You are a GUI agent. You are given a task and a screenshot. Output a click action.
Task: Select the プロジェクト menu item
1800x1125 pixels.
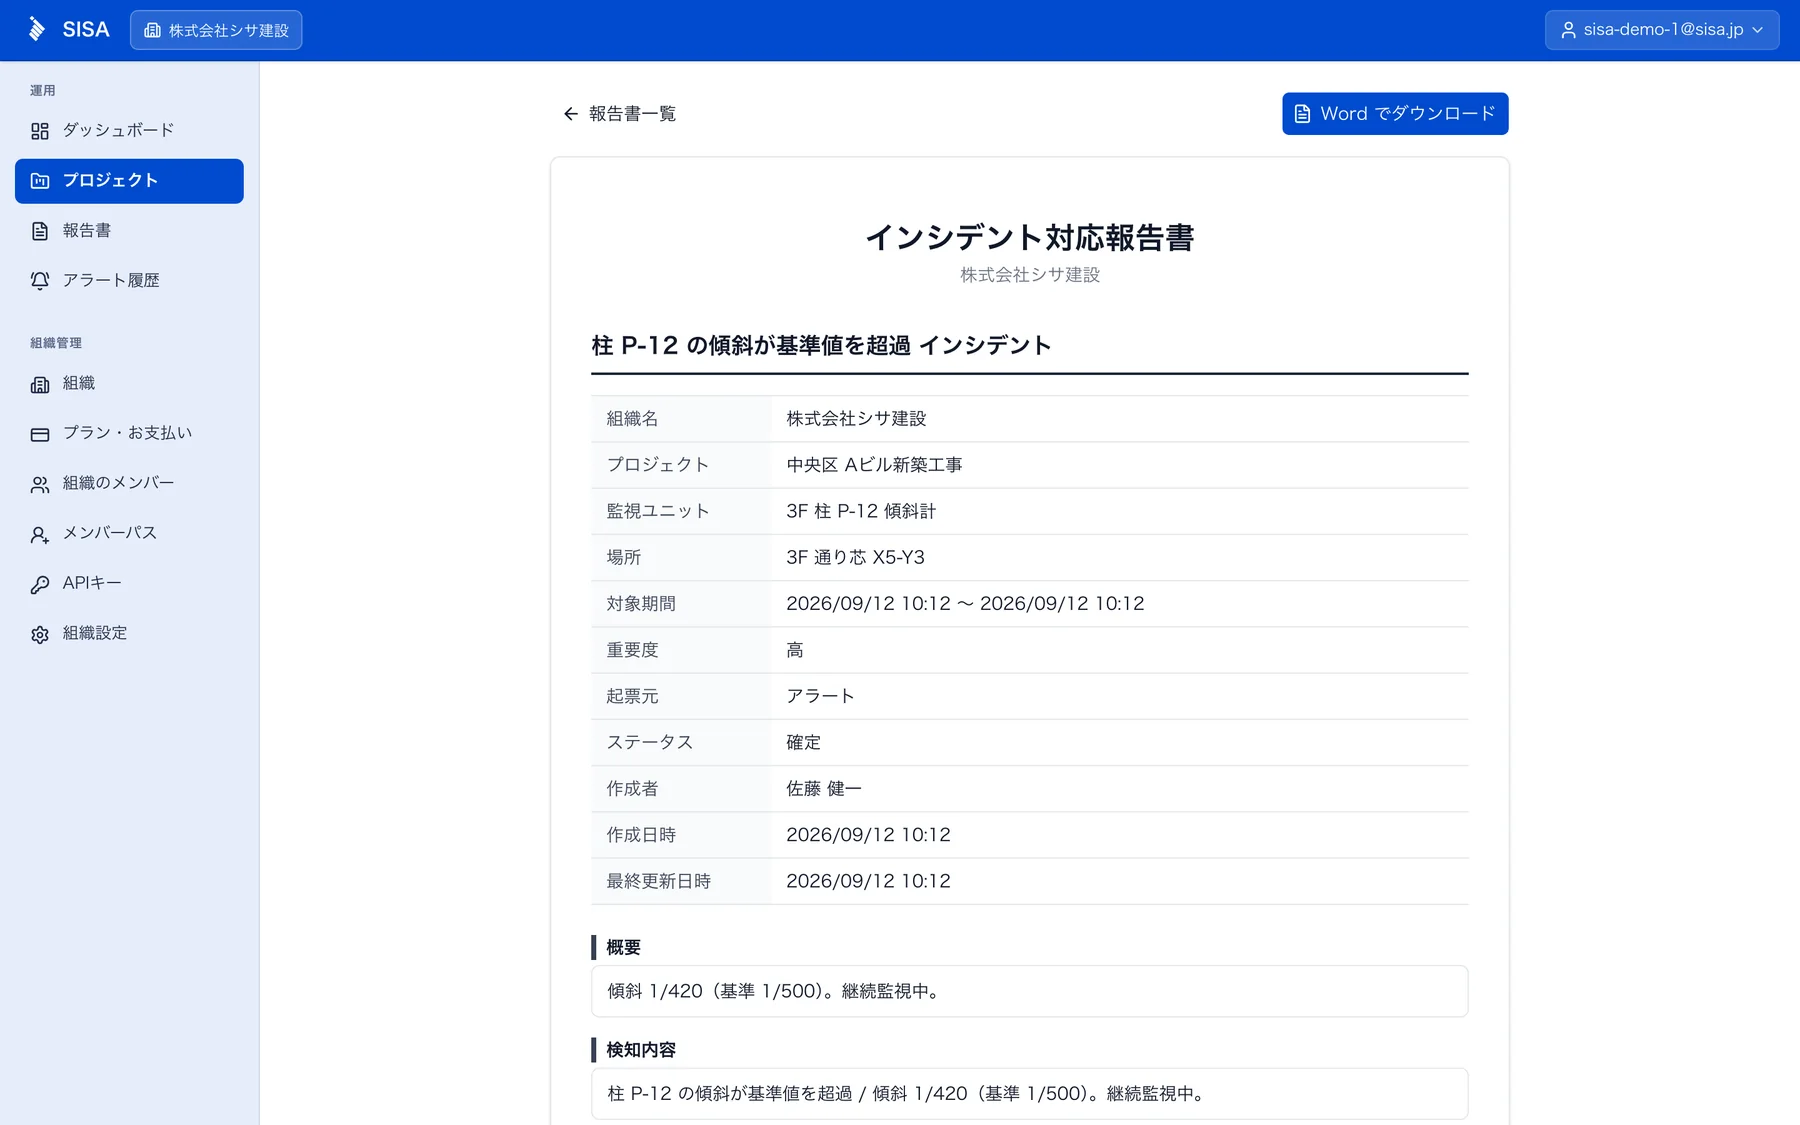pos(129,181)
